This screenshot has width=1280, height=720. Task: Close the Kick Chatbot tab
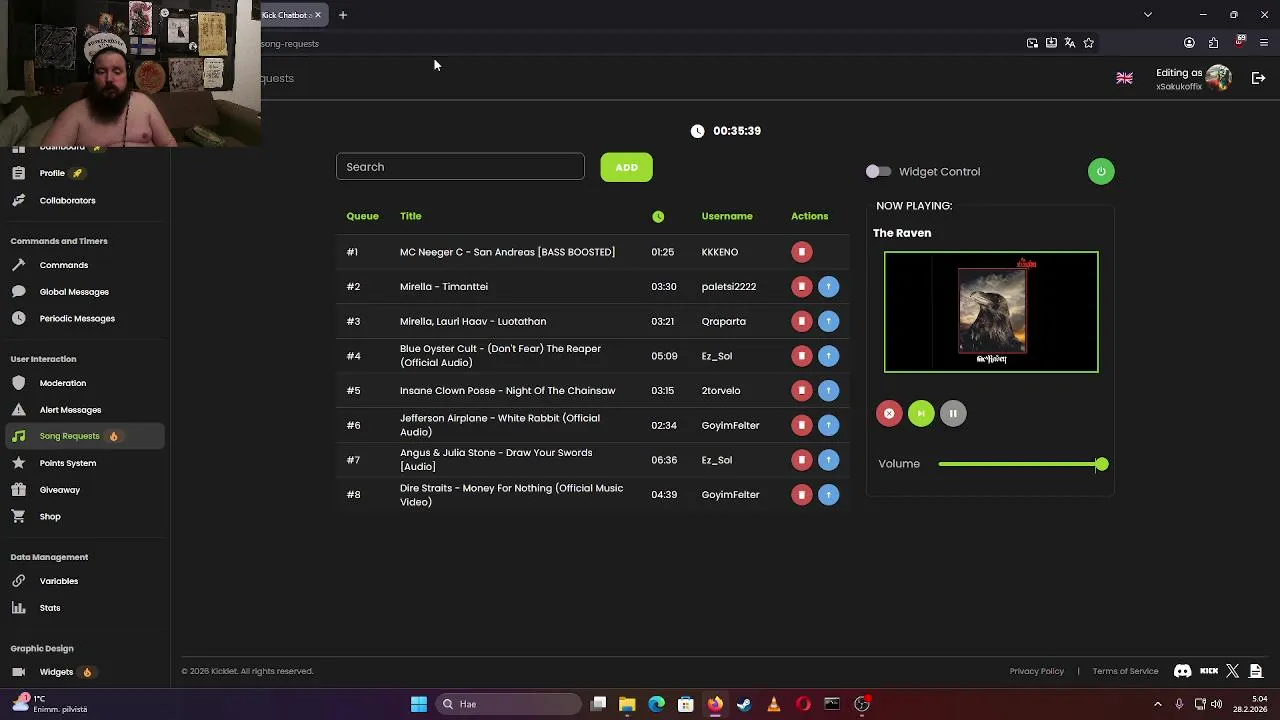click(318, 15)
